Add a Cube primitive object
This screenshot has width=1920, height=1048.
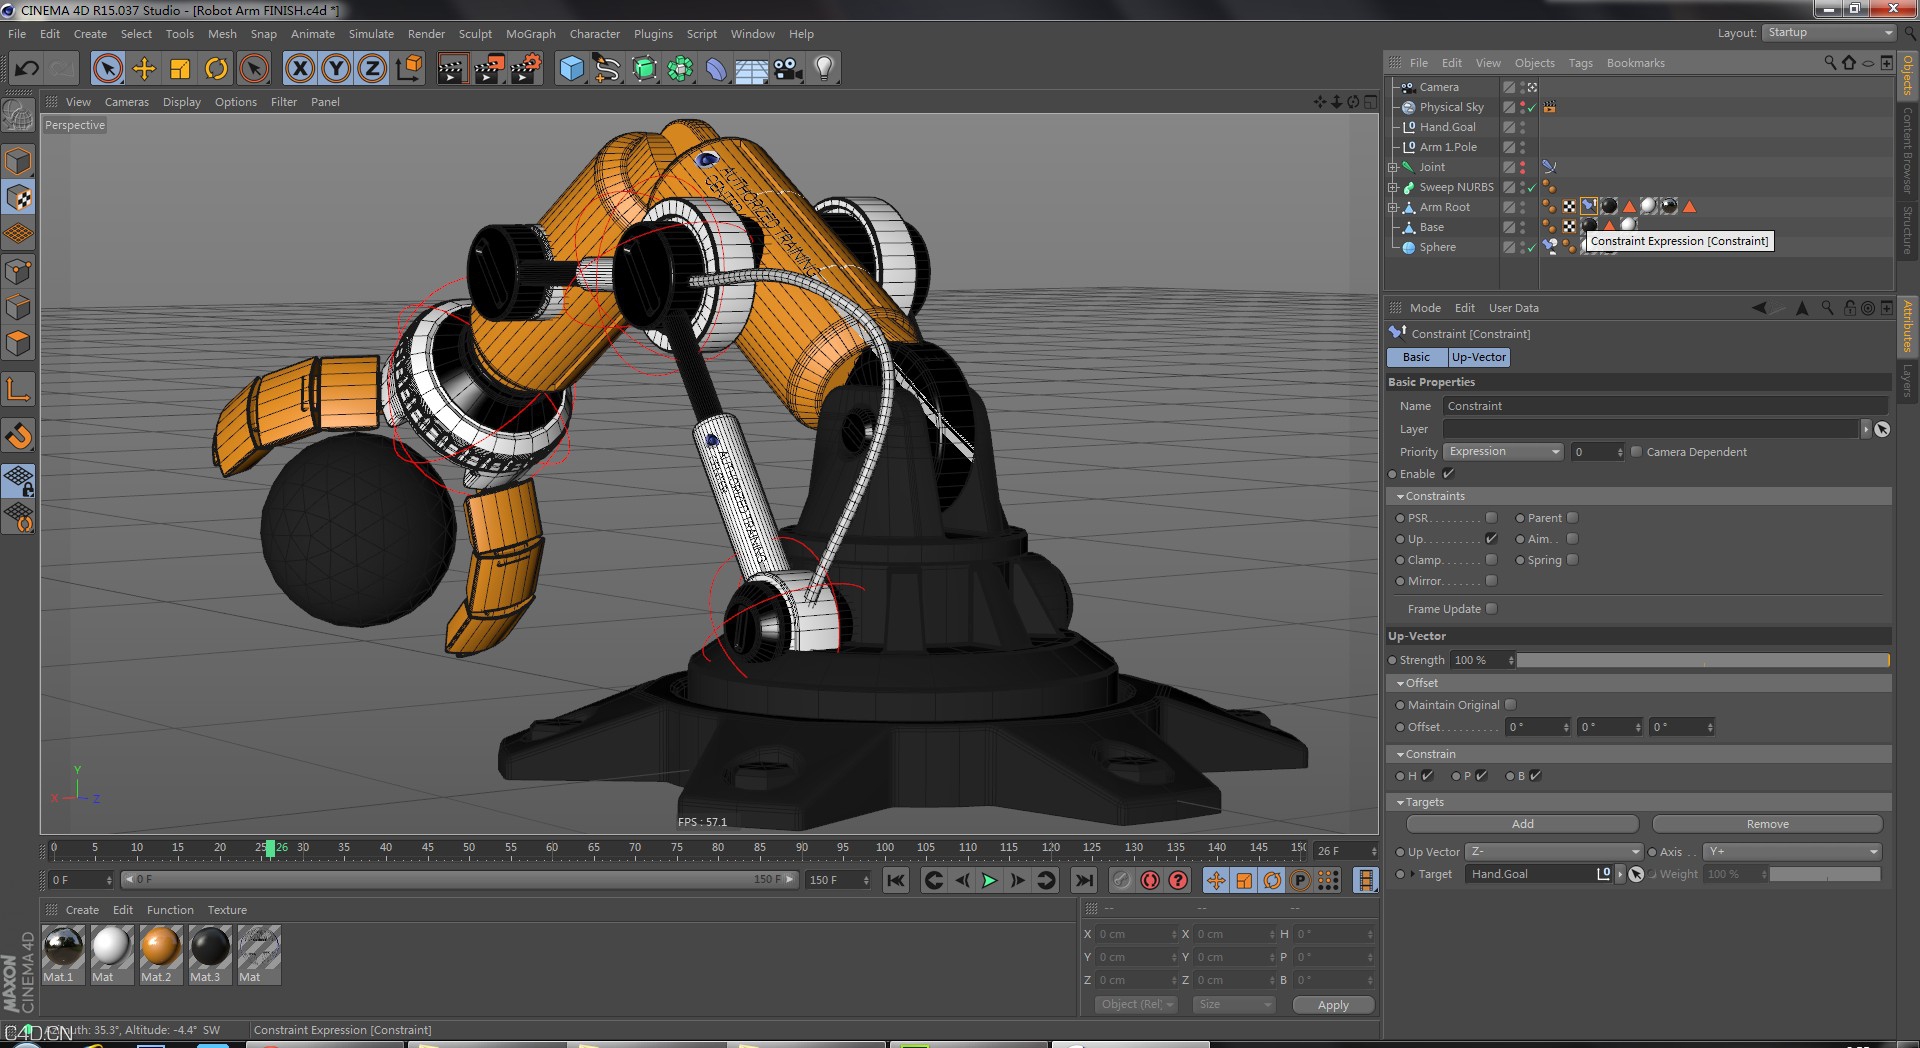pos(571,69)
